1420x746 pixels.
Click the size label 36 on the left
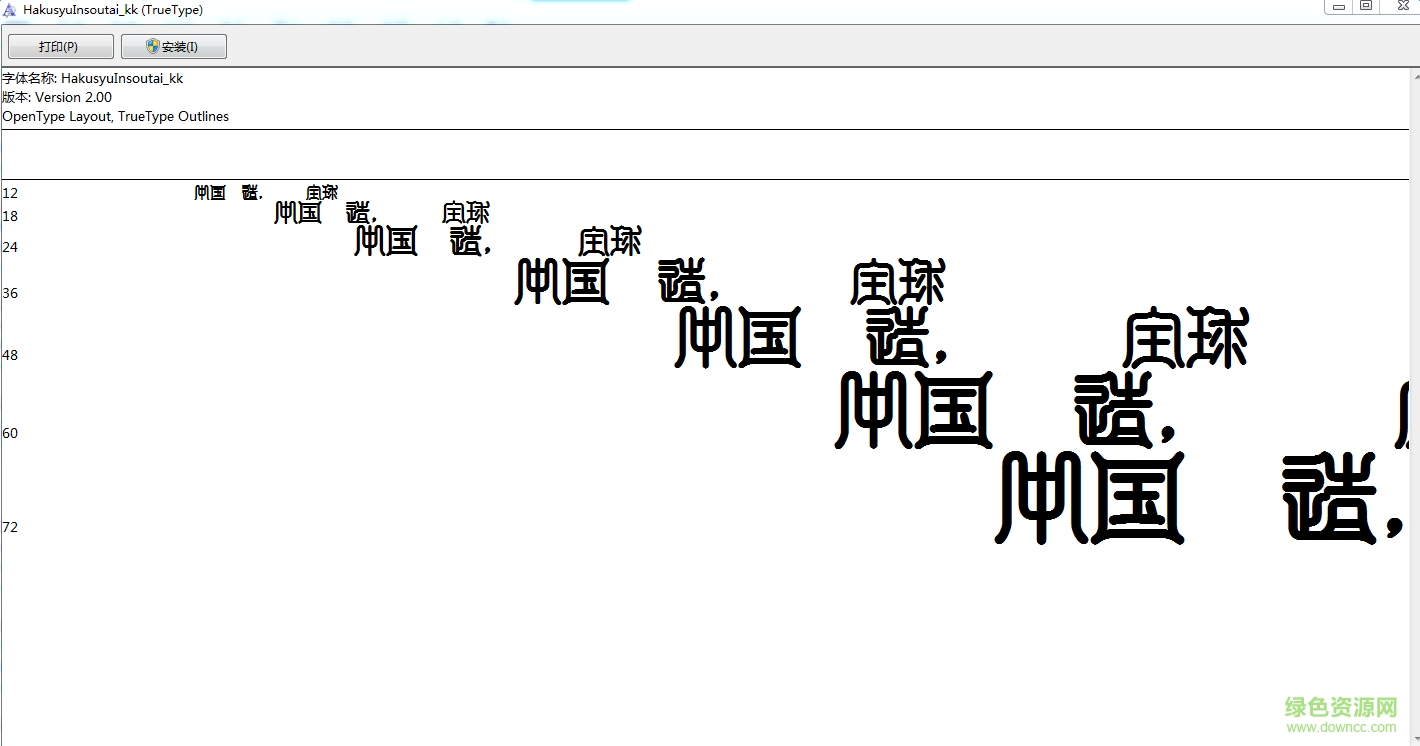click(10, 293)
